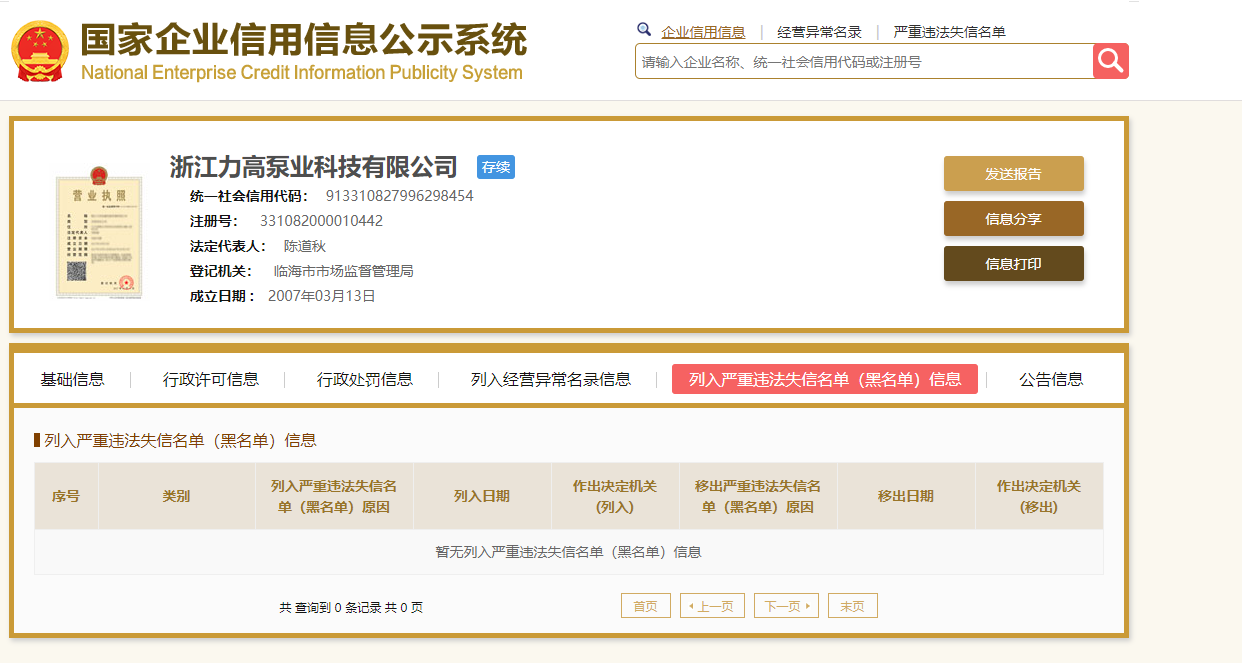Switch to the 基础信息 tab
Viewport: 1242px width, 663px height.
point(72,379)
